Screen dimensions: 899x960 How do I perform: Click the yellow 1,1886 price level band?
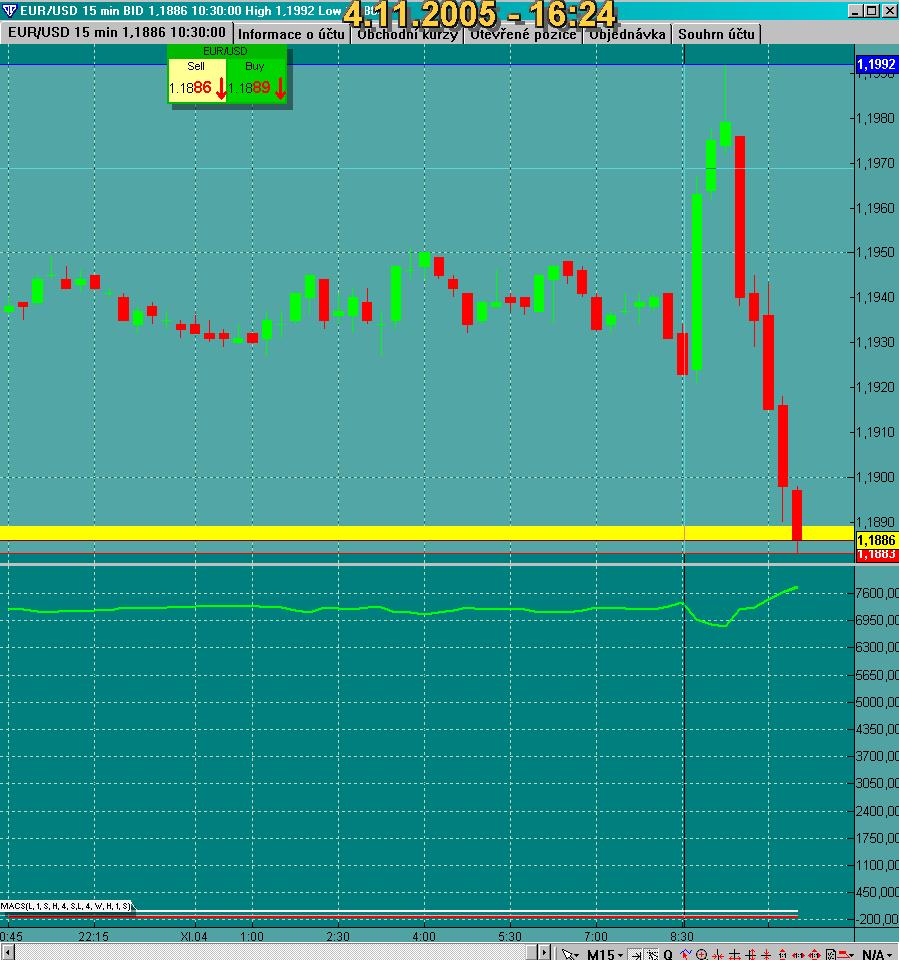coord(427,533)
